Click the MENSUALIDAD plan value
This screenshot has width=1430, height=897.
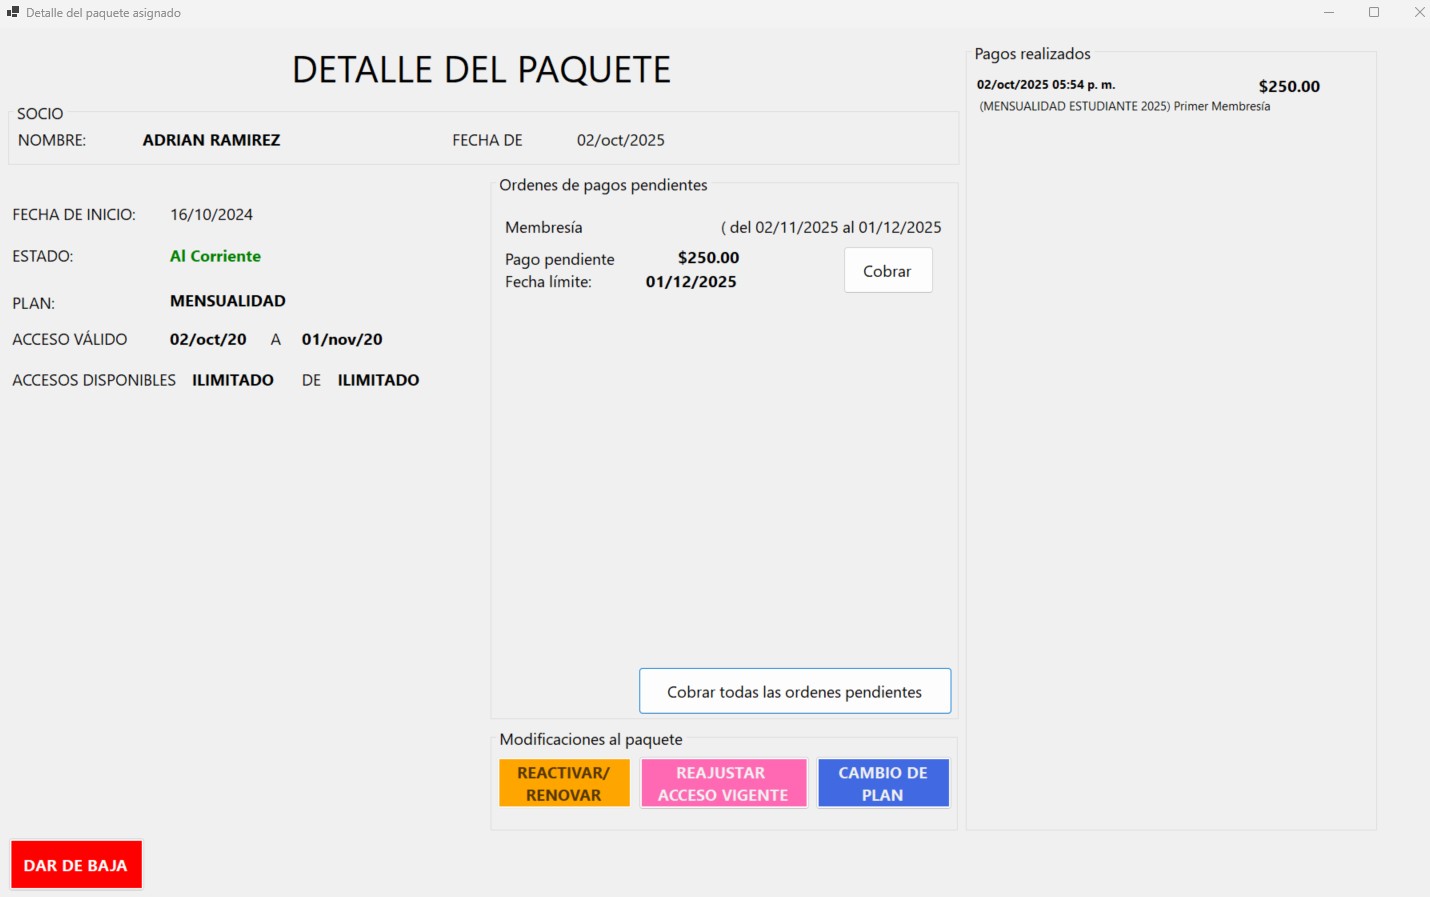[228, 301]
